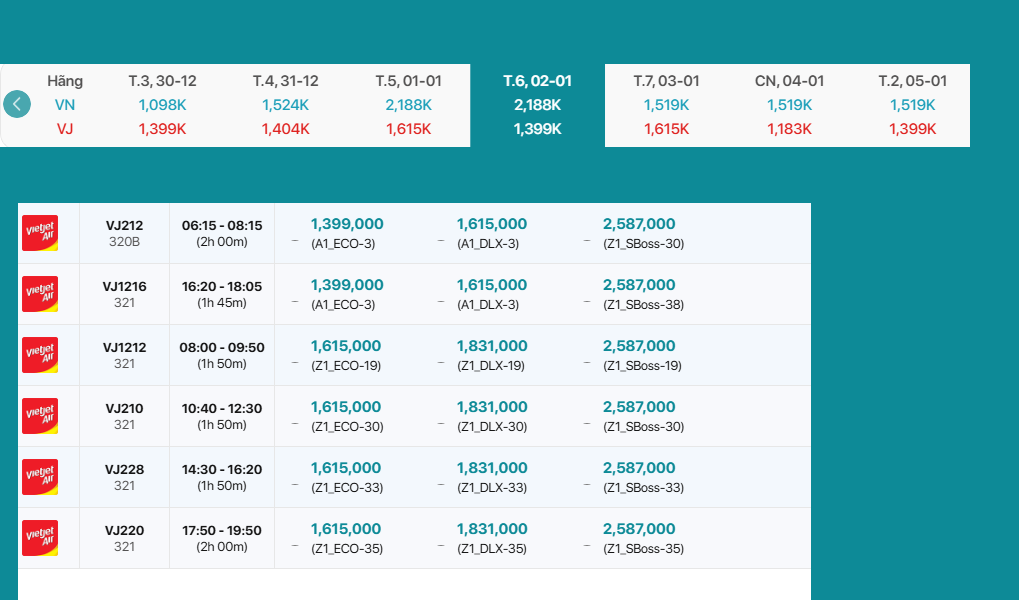Select the T.3, 30-12 date tab
Viewport: 1019px width, 600px height.
(162, 81)
